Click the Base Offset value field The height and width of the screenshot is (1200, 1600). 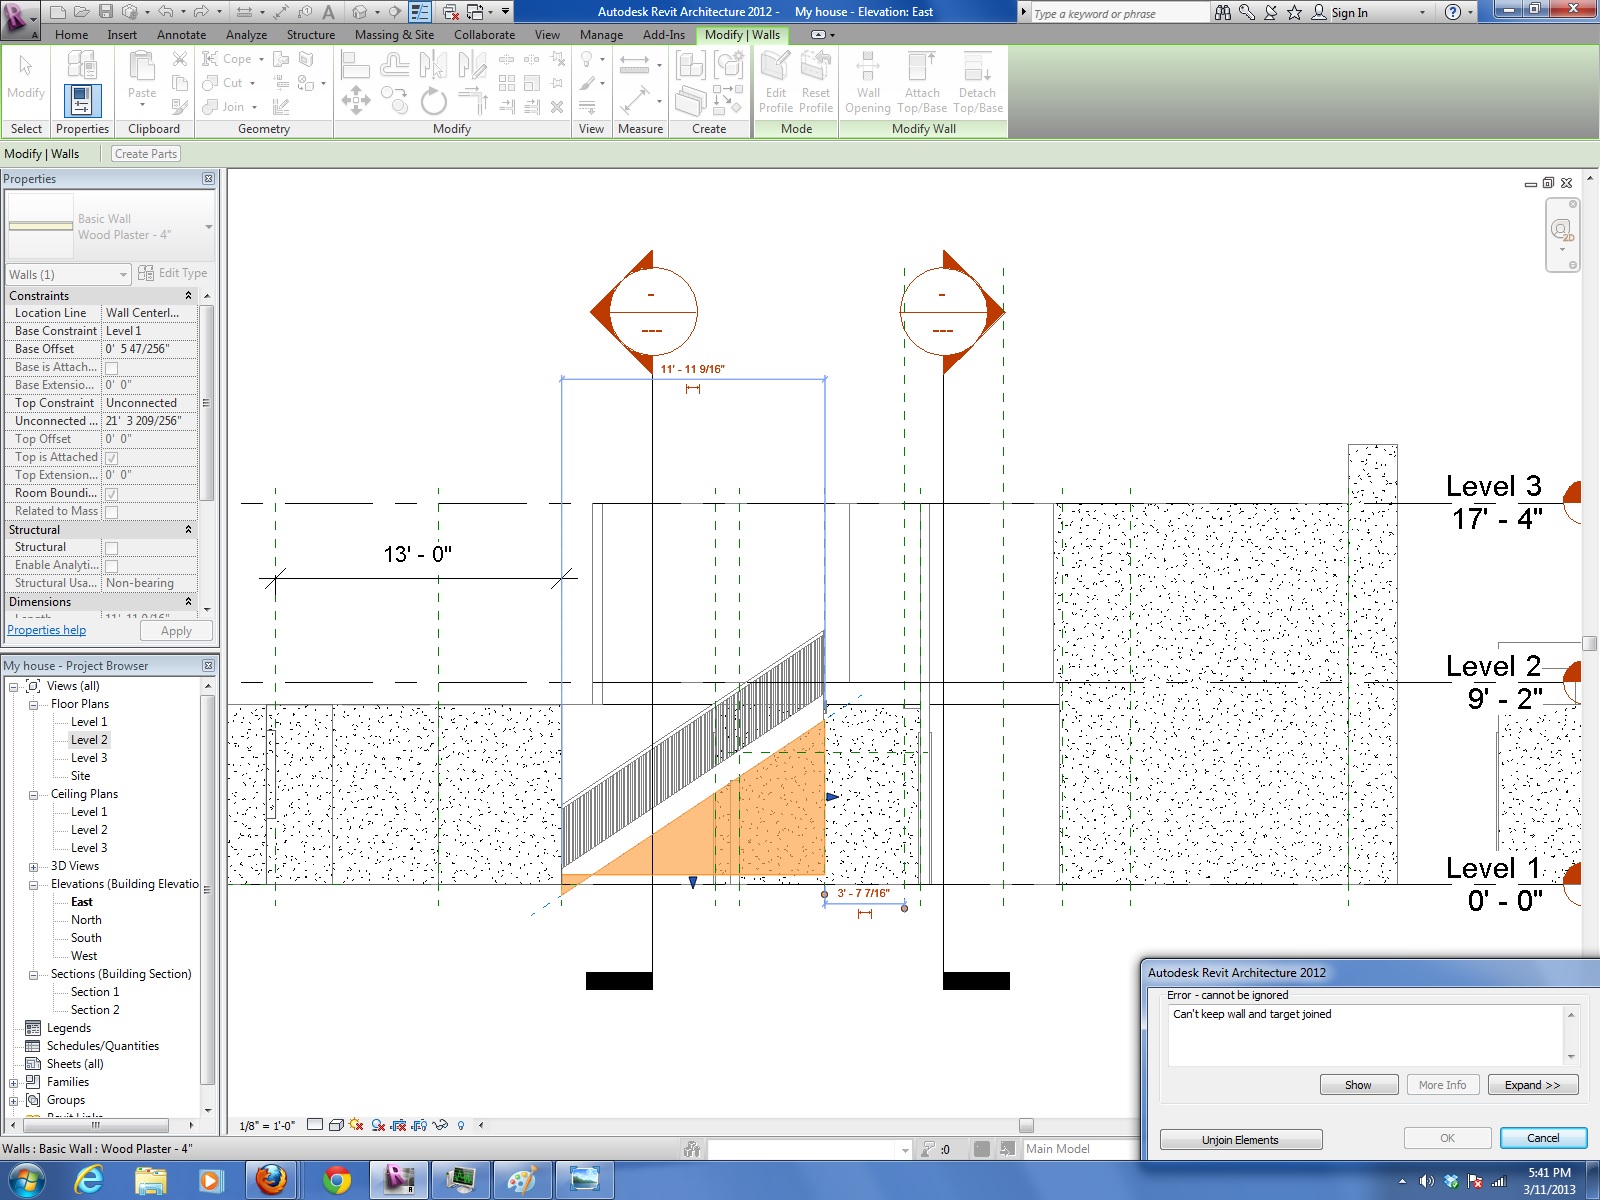tap(150, 349)
